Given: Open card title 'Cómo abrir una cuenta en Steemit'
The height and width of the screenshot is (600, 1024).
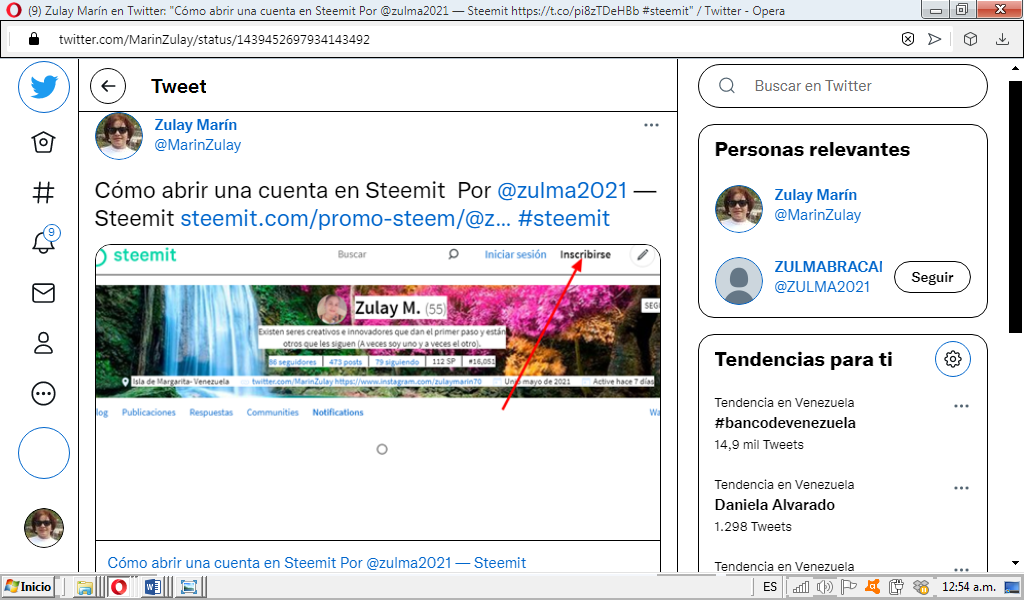Looking at the screenshot, I should [x=317, y=563].
